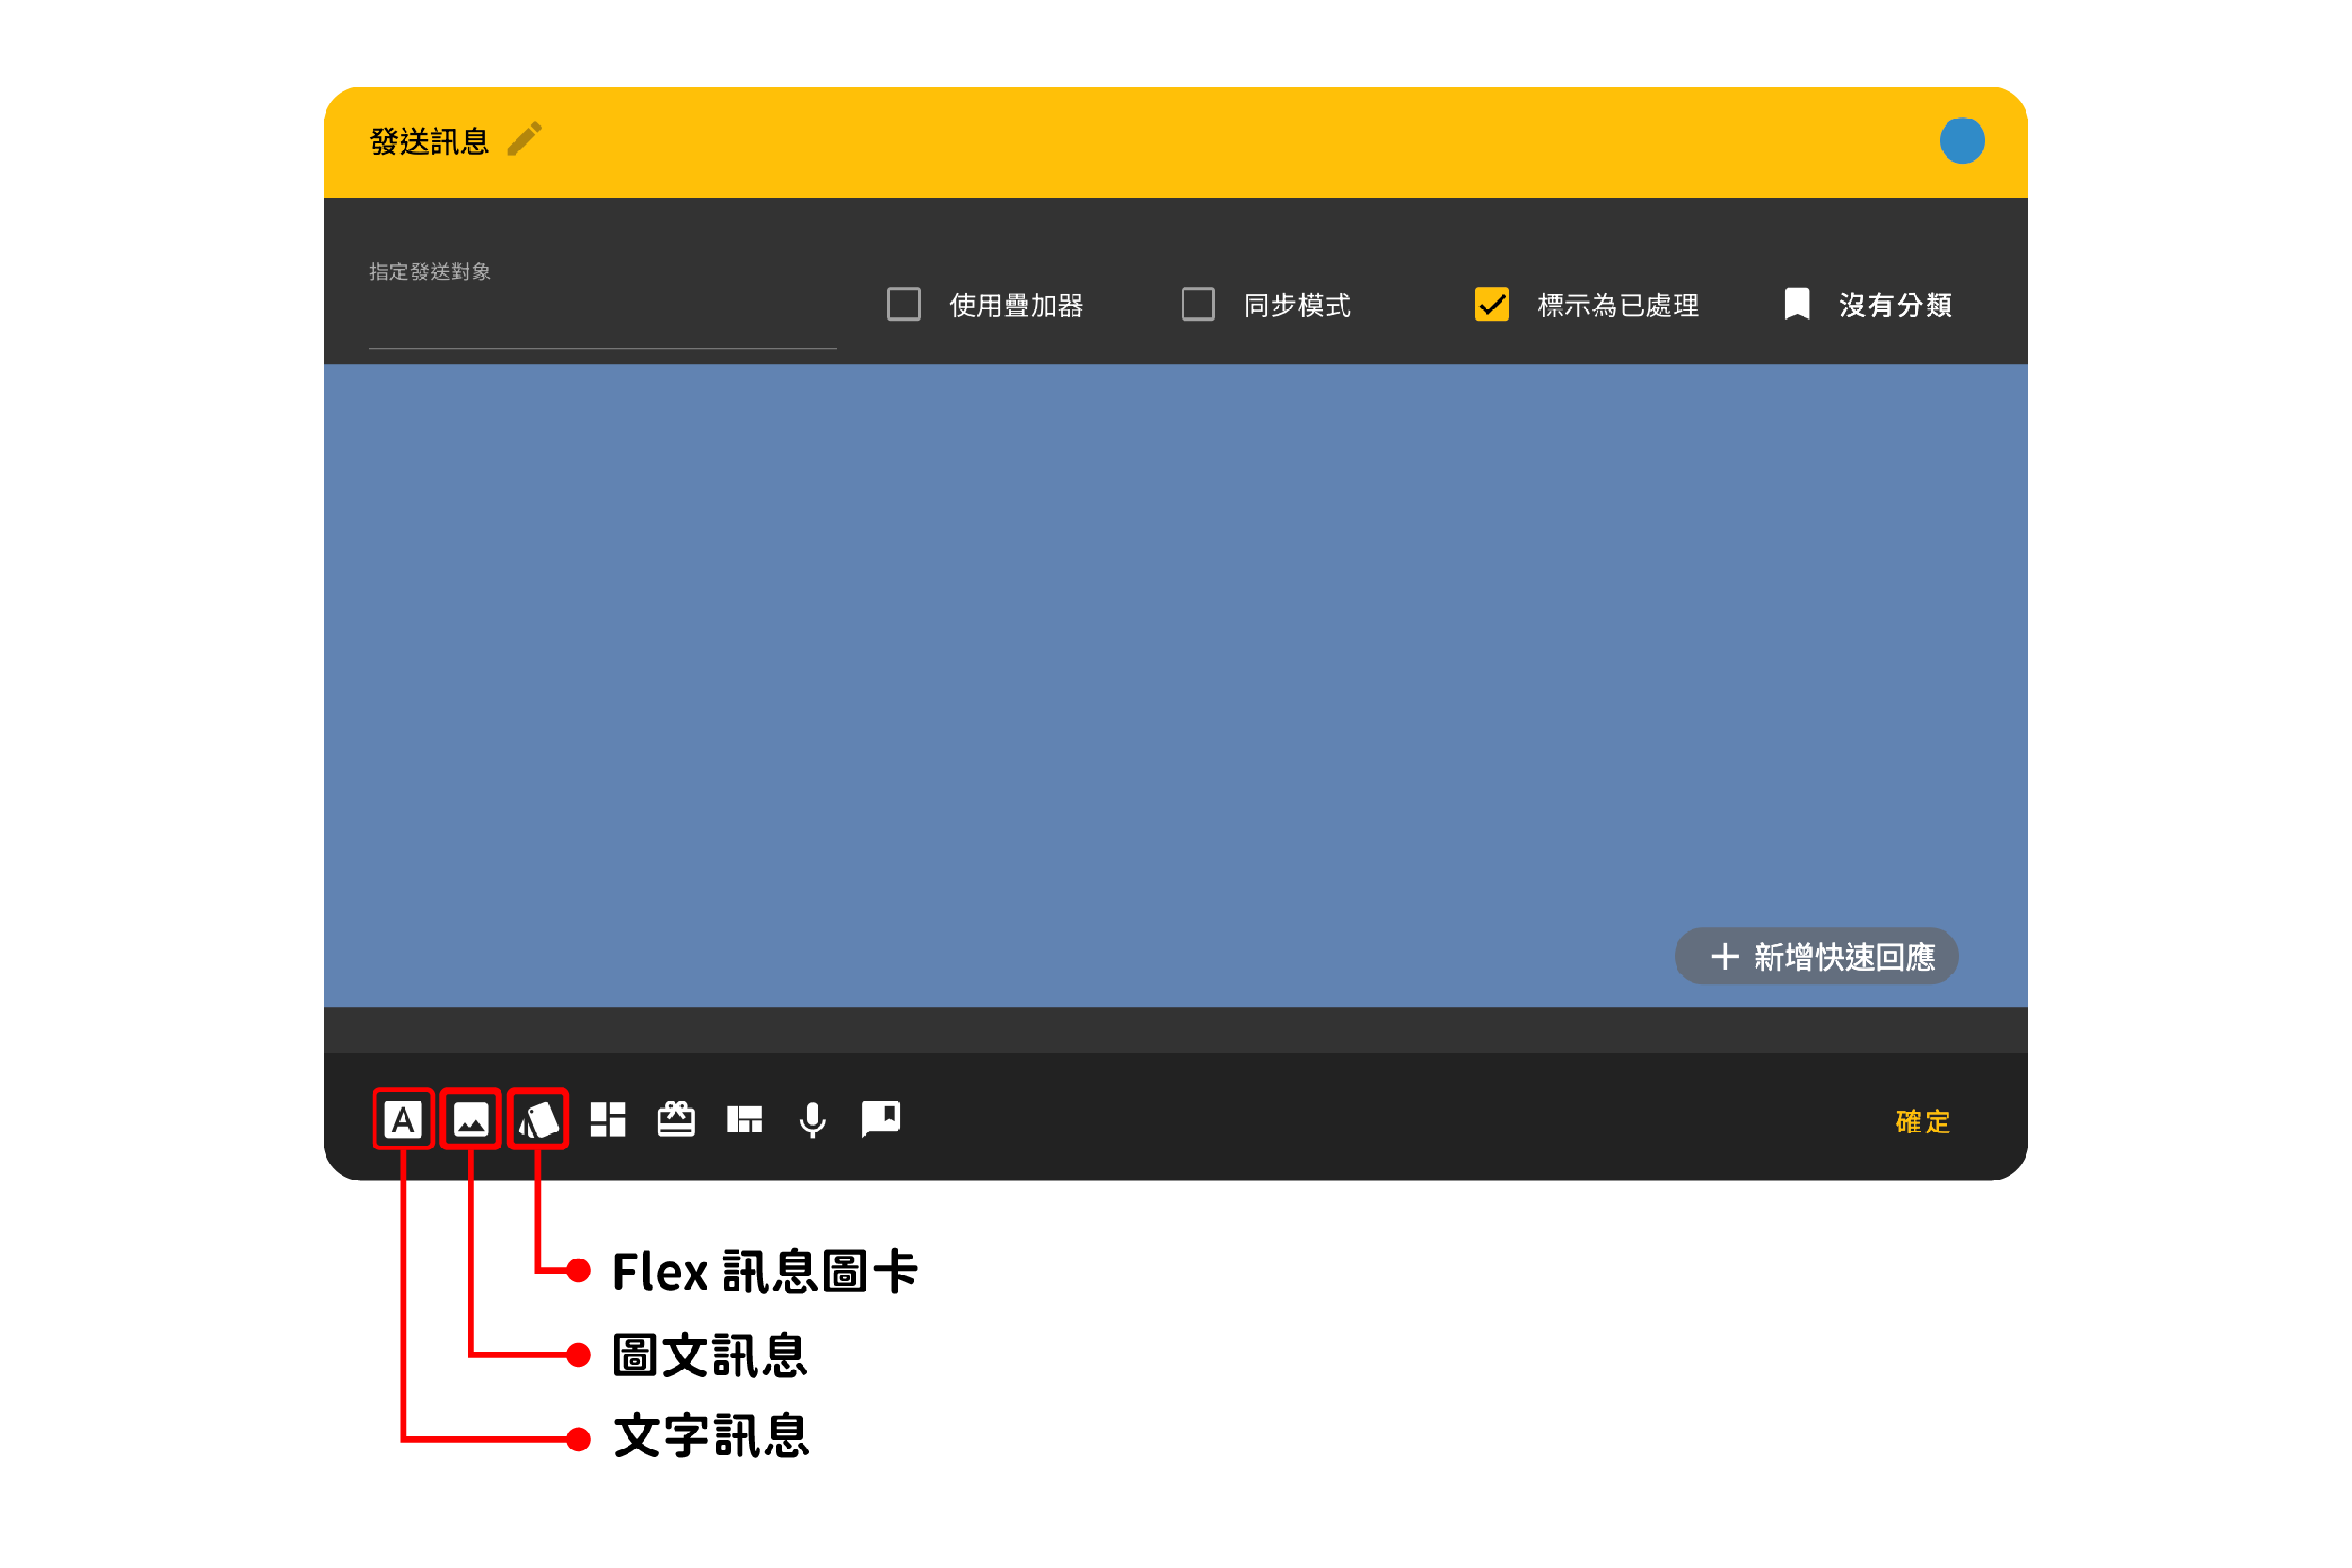Click the bookmarked chat bubble icon
This screenshot has width=2352, height=1568.
point(880,1119)
